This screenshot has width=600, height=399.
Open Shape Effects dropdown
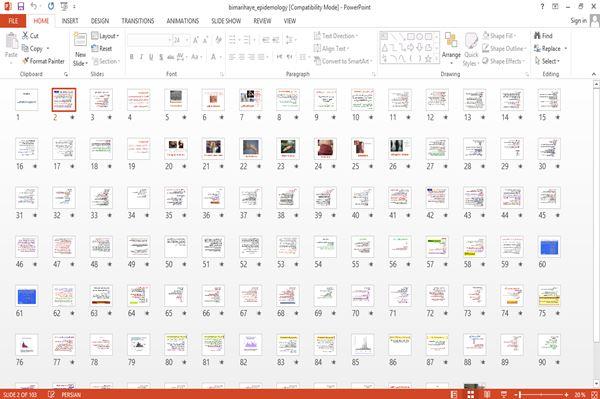504,61
